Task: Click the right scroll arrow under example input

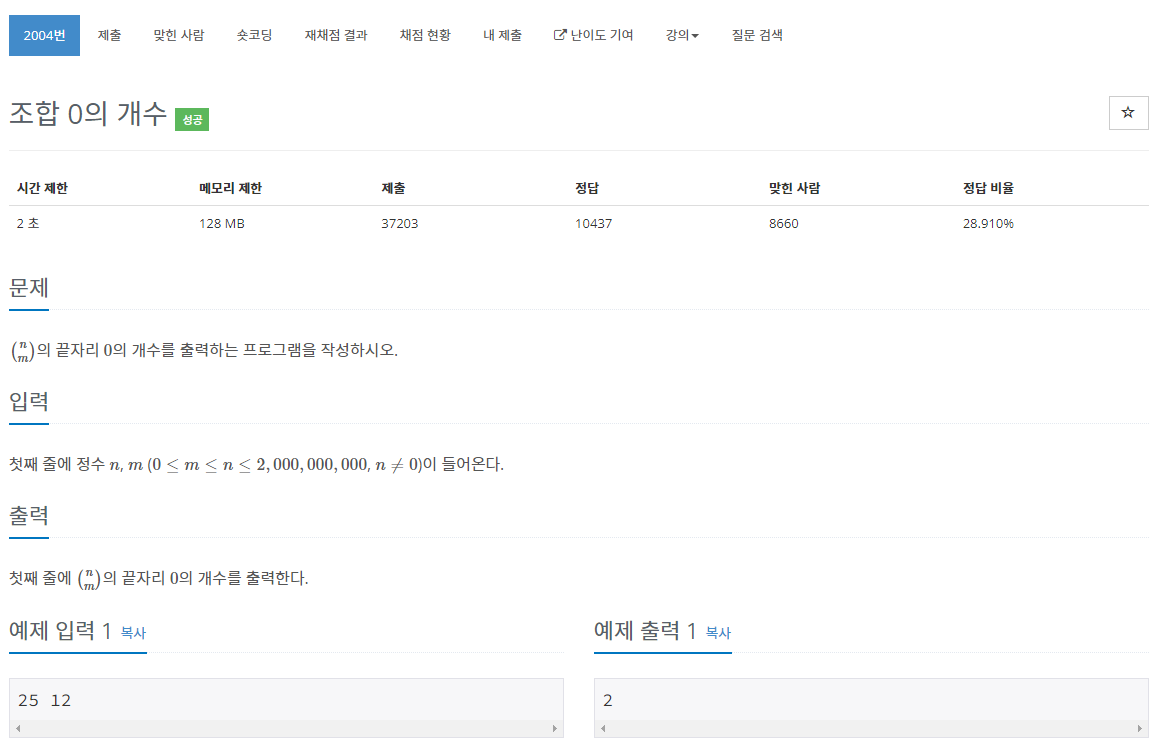Action: (554, 729)
